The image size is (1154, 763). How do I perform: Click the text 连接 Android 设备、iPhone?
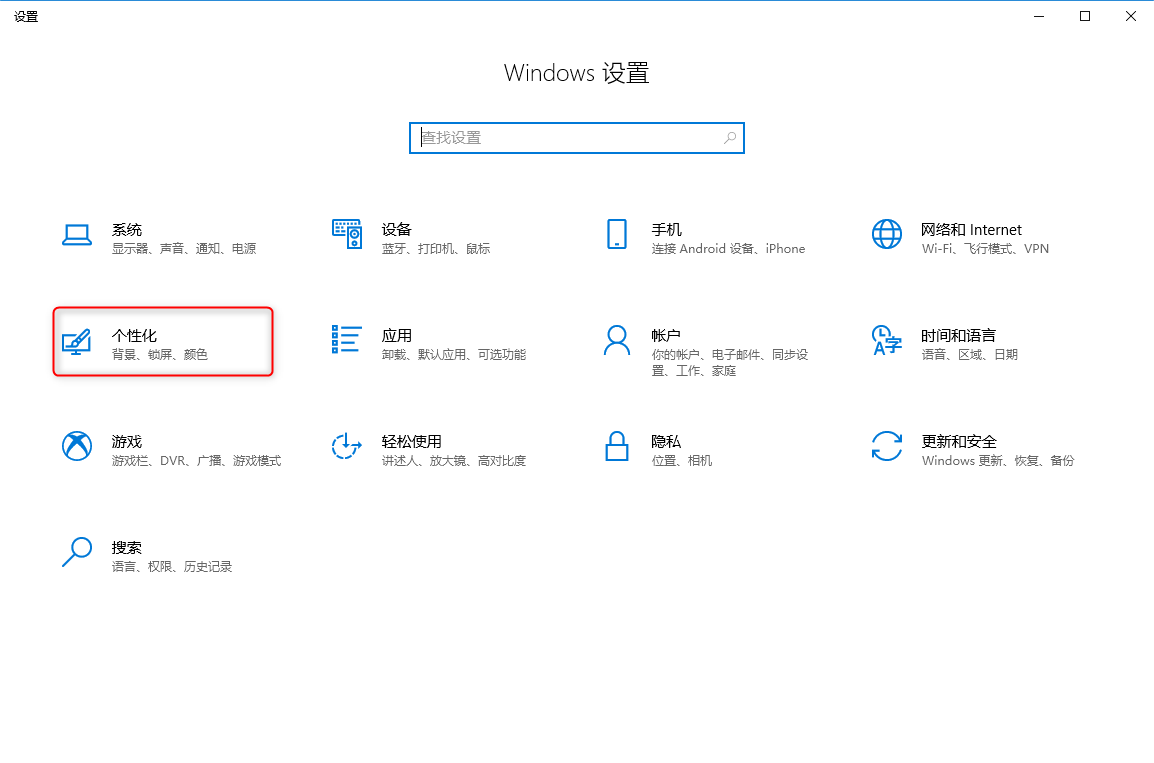pos(728,249)
